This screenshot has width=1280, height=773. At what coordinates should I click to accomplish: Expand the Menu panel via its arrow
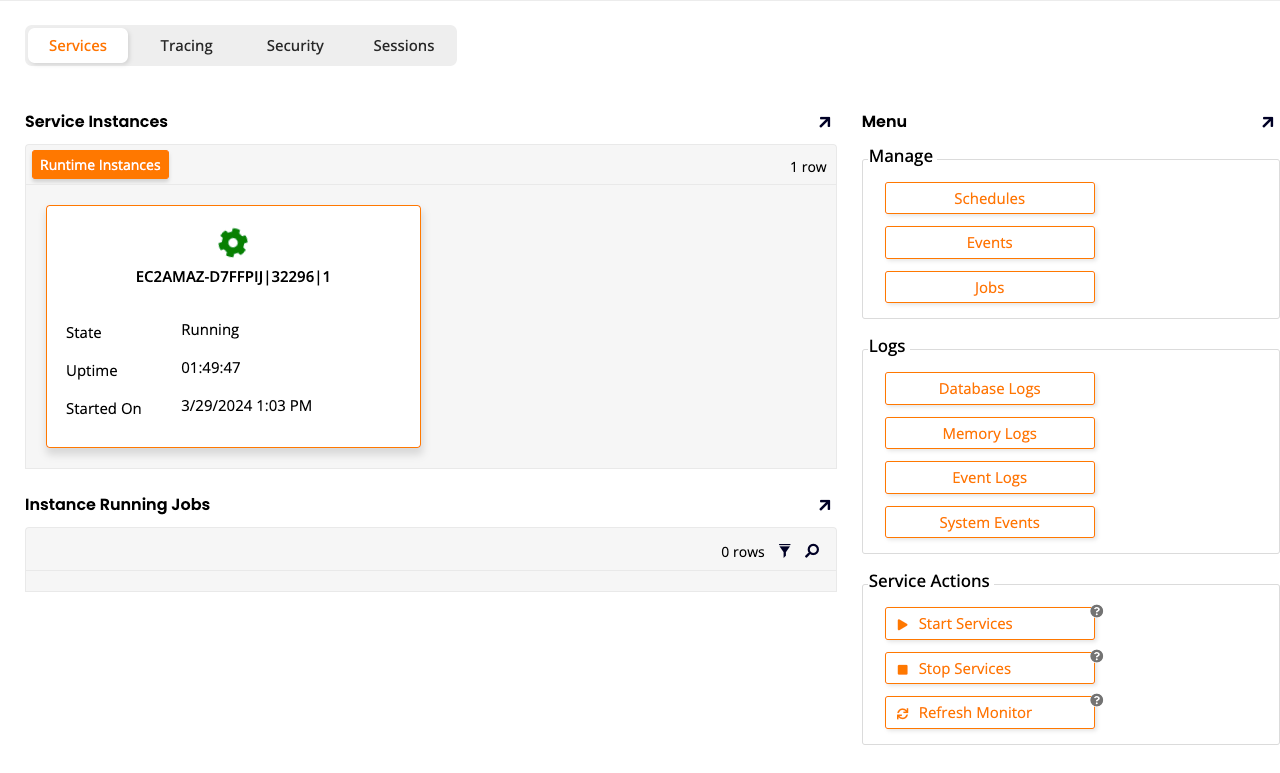click(x=1267, y=122)
